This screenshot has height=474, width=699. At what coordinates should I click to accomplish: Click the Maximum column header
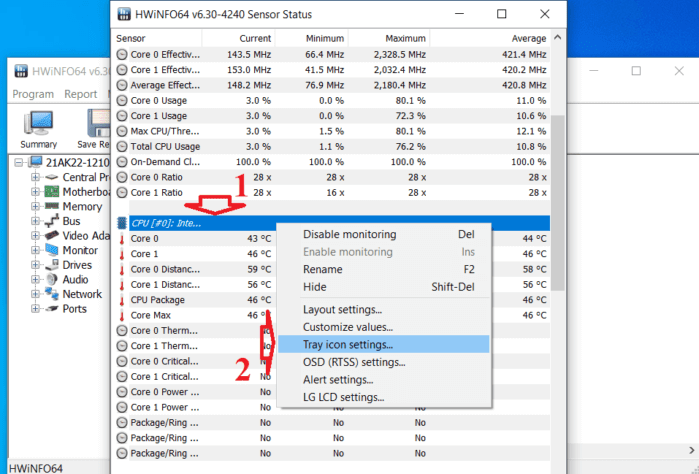point(389,38)
